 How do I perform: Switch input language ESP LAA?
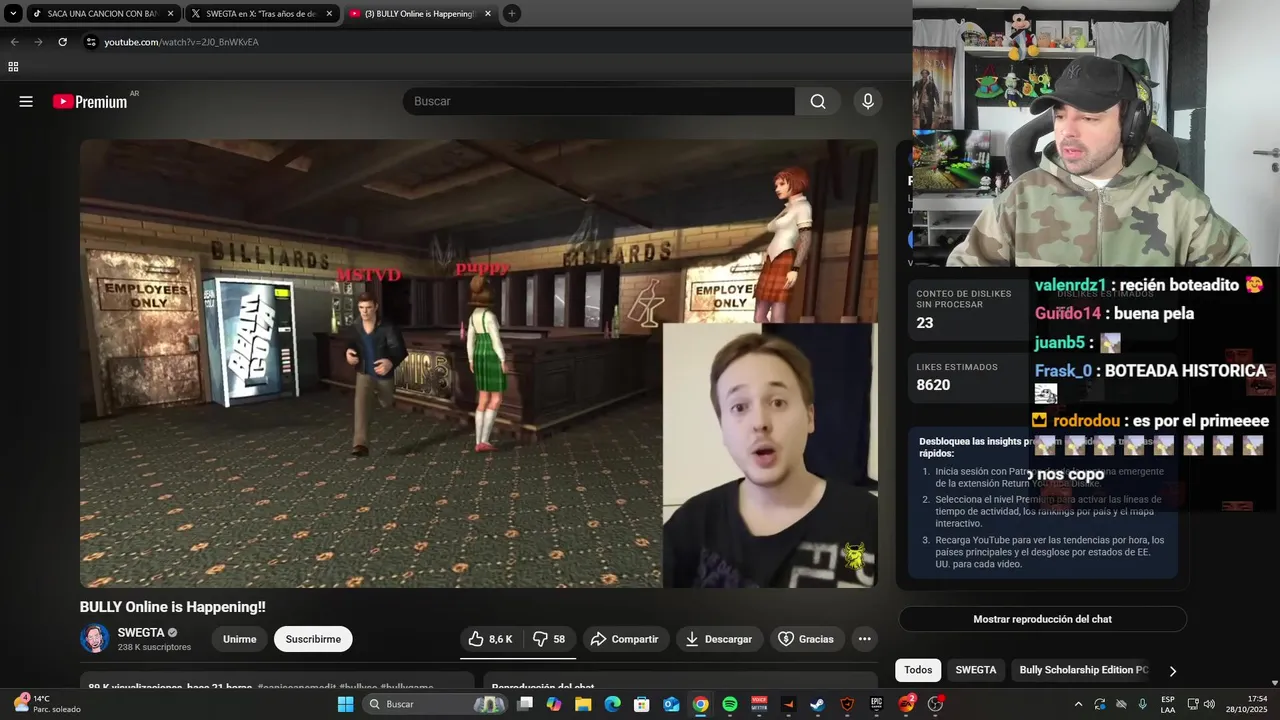tap(1168, 704)
